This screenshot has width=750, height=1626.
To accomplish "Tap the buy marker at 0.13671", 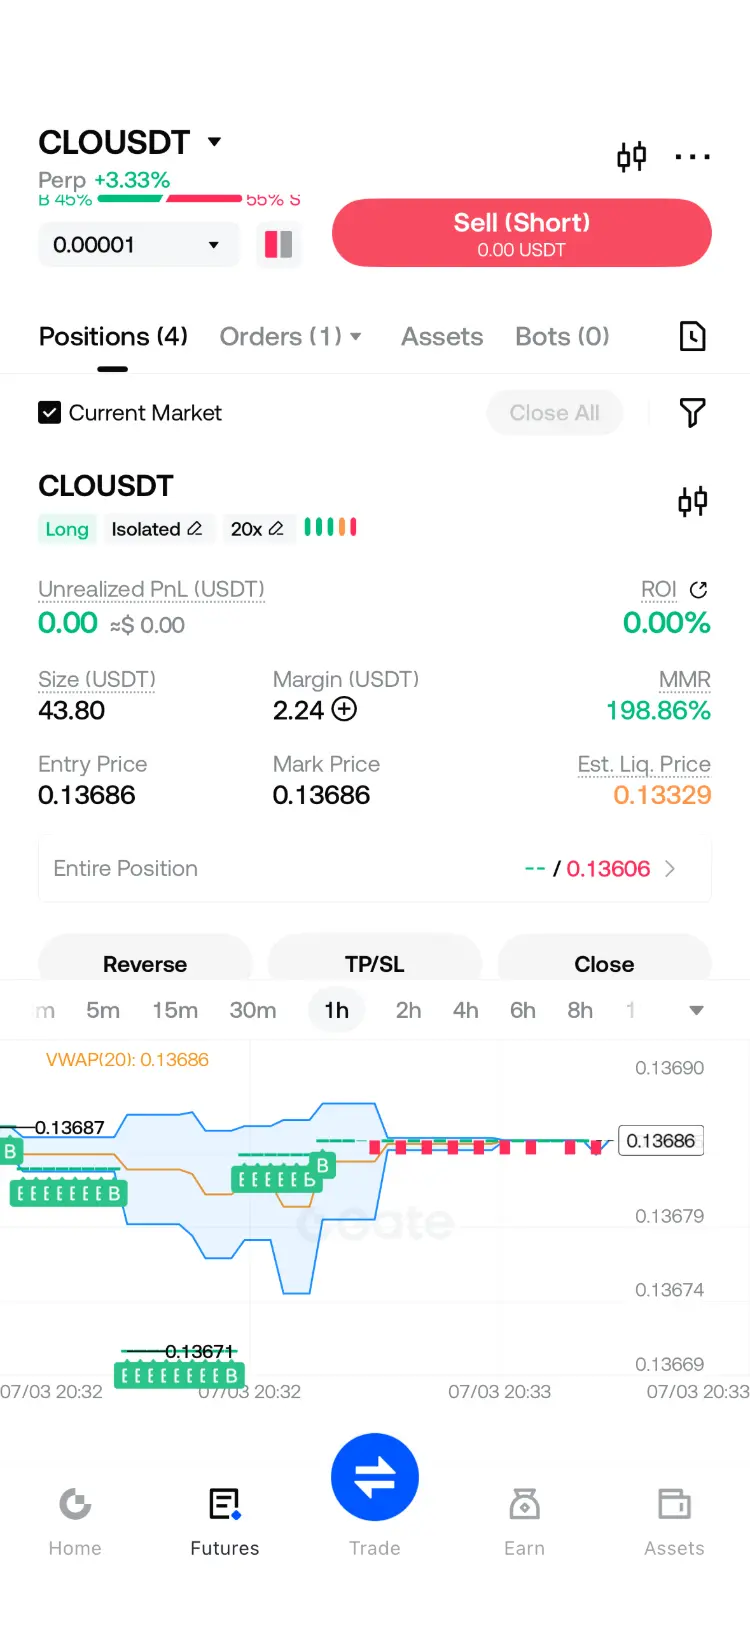I will tap(179, 1376).
